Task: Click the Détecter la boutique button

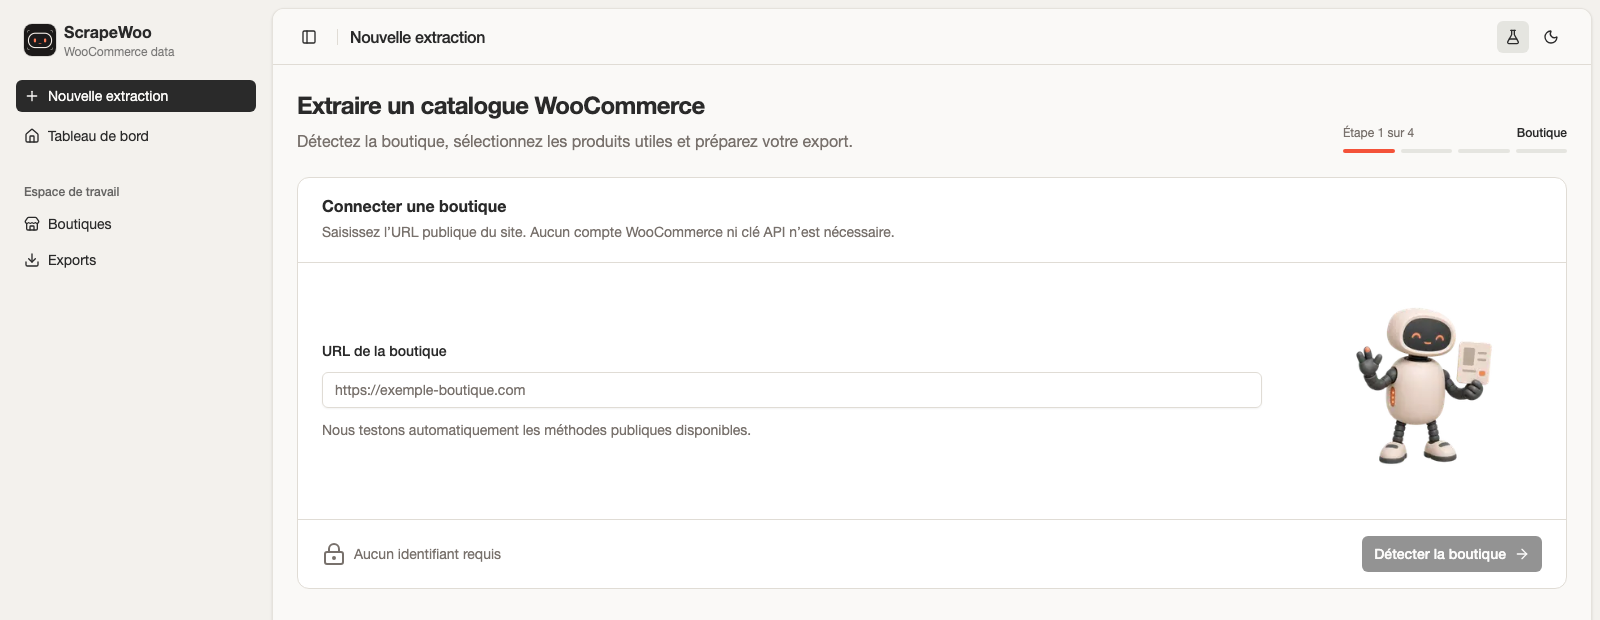Action: 1452,554
